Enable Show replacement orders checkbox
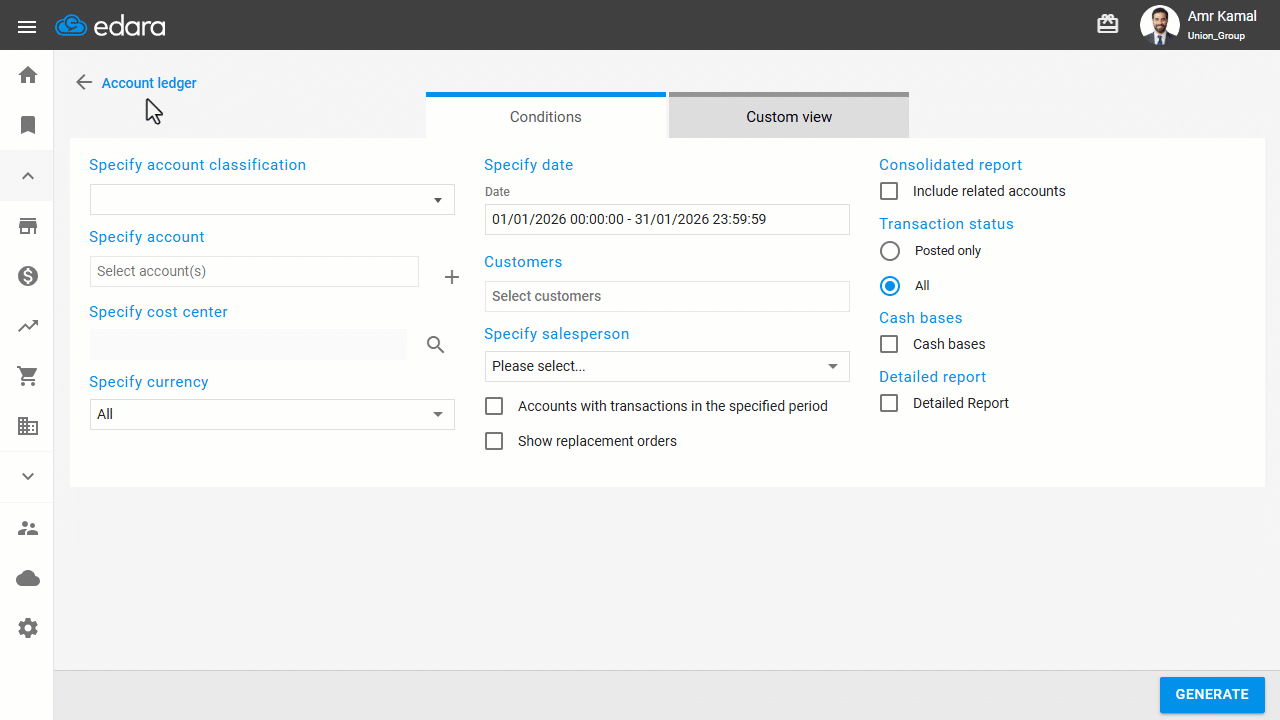 pyautogui.click(x=494, y=441)
